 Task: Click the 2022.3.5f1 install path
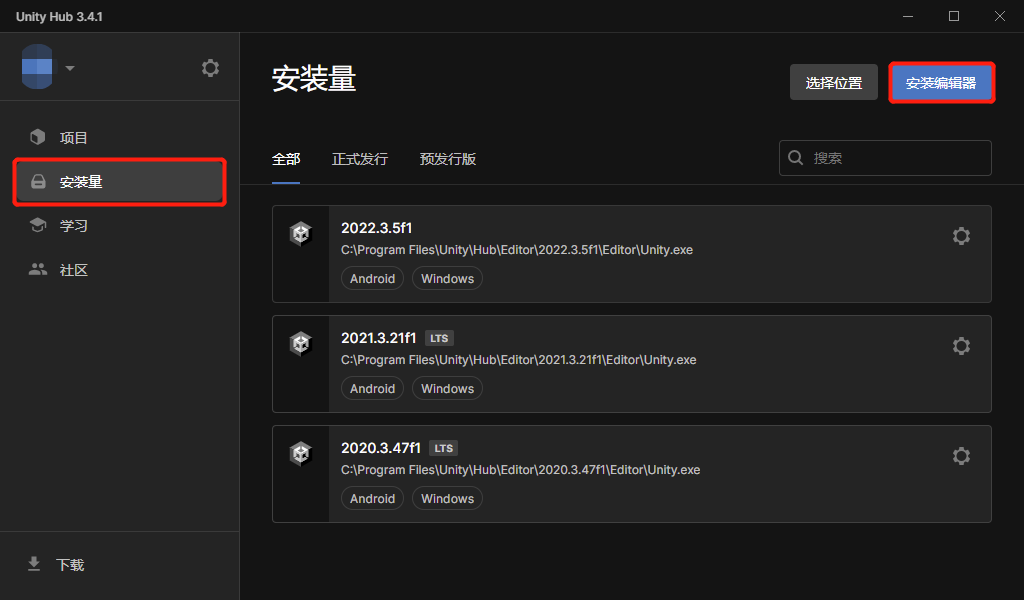pos(517,250)
